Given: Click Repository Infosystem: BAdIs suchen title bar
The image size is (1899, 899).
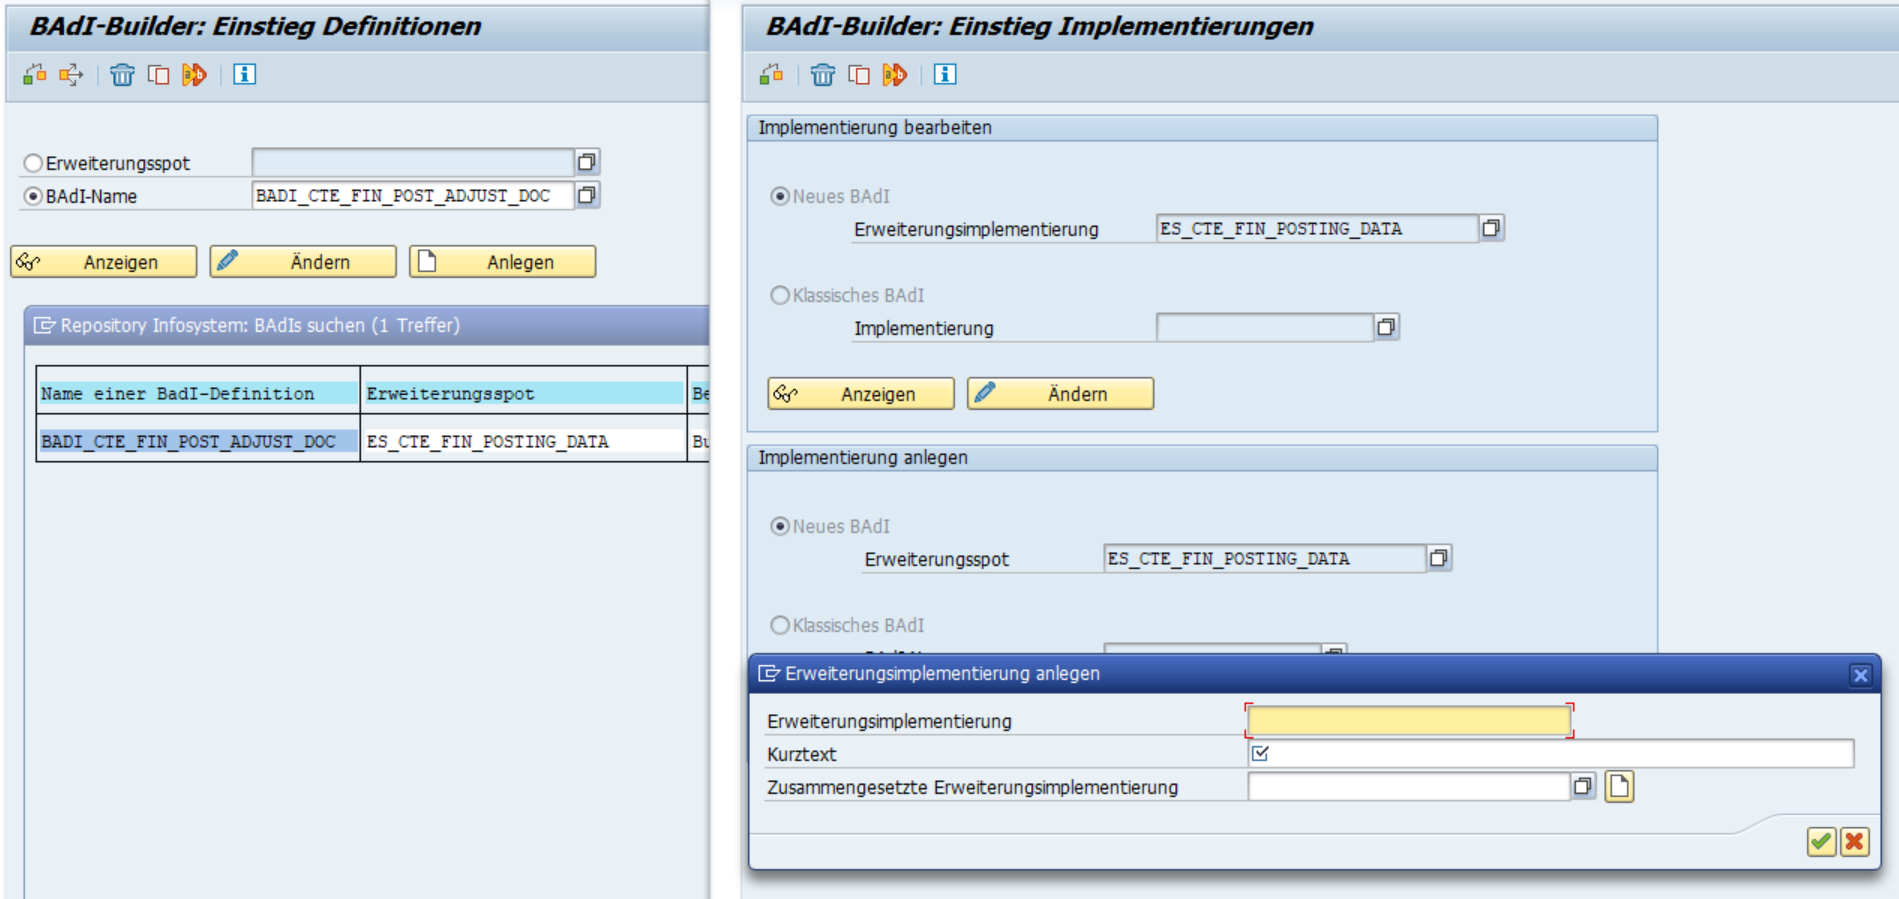Looking at the screenshot, I should [367, 325].
